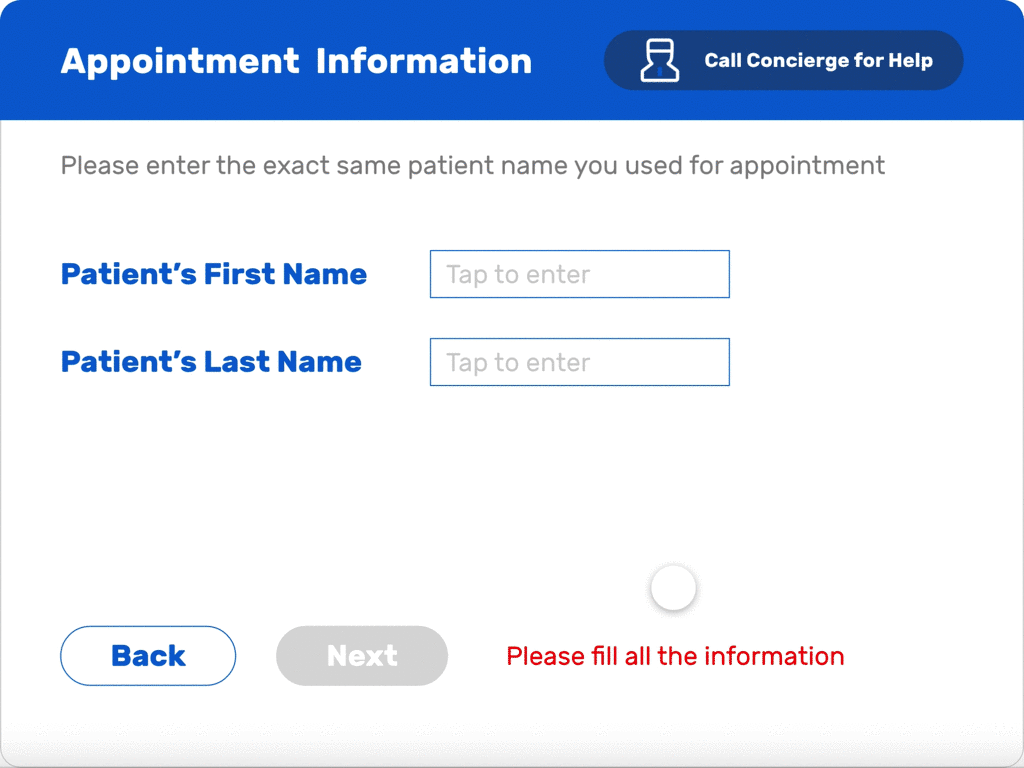The width and height of the screenshot is (1024, 768).
Task: Click the greyed-out Next button
Action: 362,656
